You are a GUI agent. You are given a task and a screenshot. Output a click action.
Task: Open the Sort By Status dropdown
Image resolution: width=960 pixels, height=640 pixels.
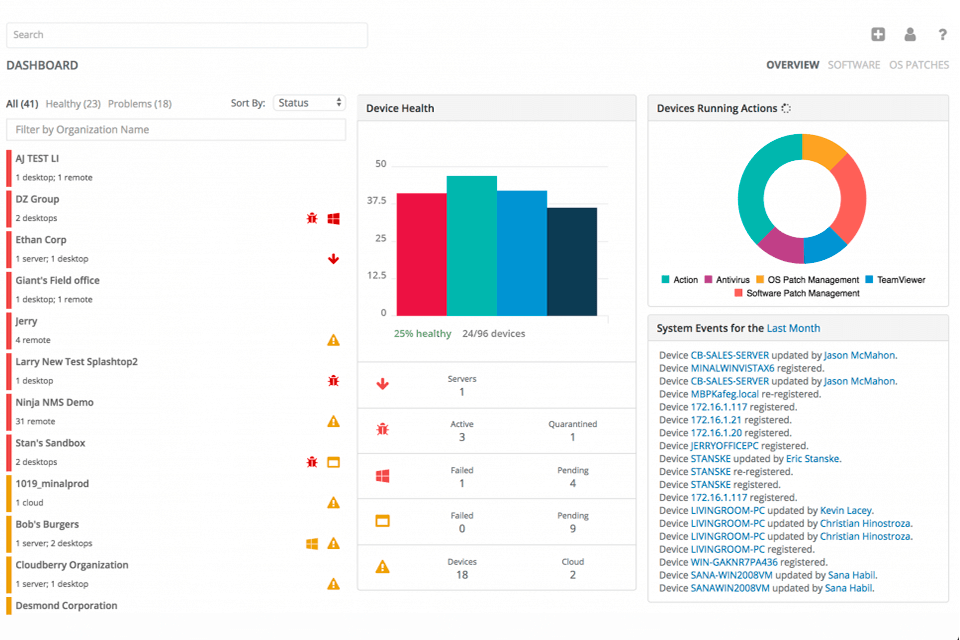310,101
